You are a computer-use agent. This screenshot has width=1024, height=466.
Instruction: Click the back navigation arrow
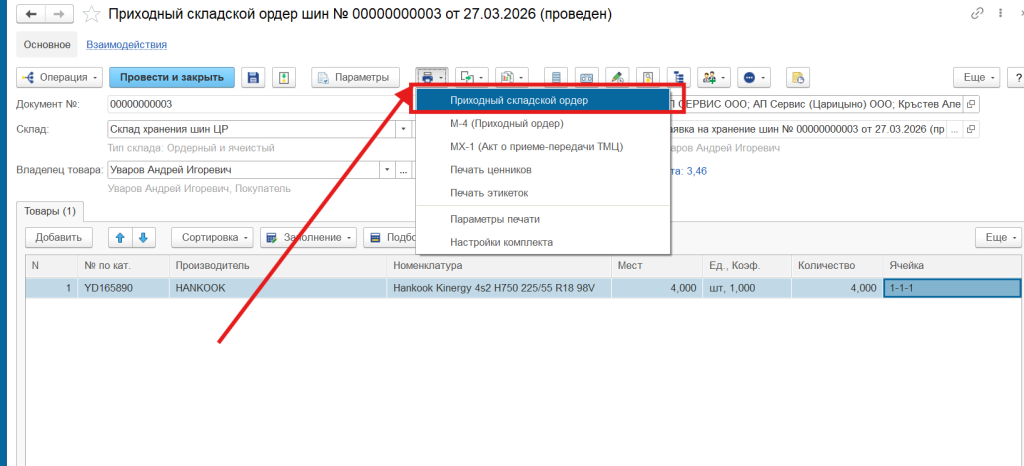(31, 14)
